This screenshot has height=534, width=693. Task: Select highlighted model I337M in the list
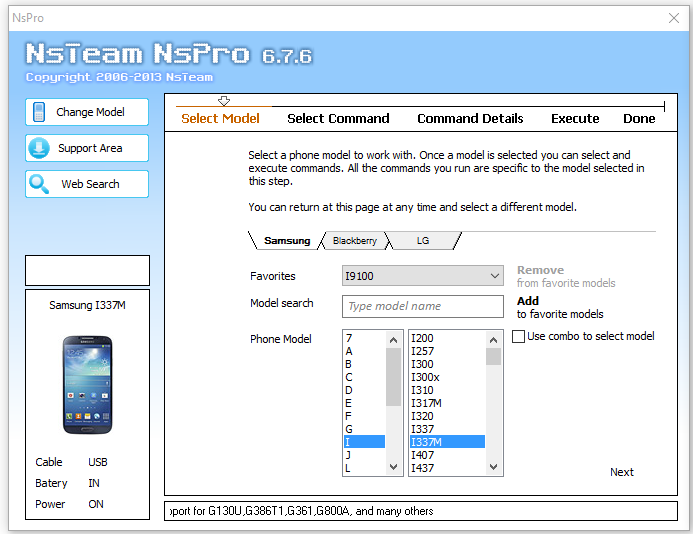coord(447,442)
